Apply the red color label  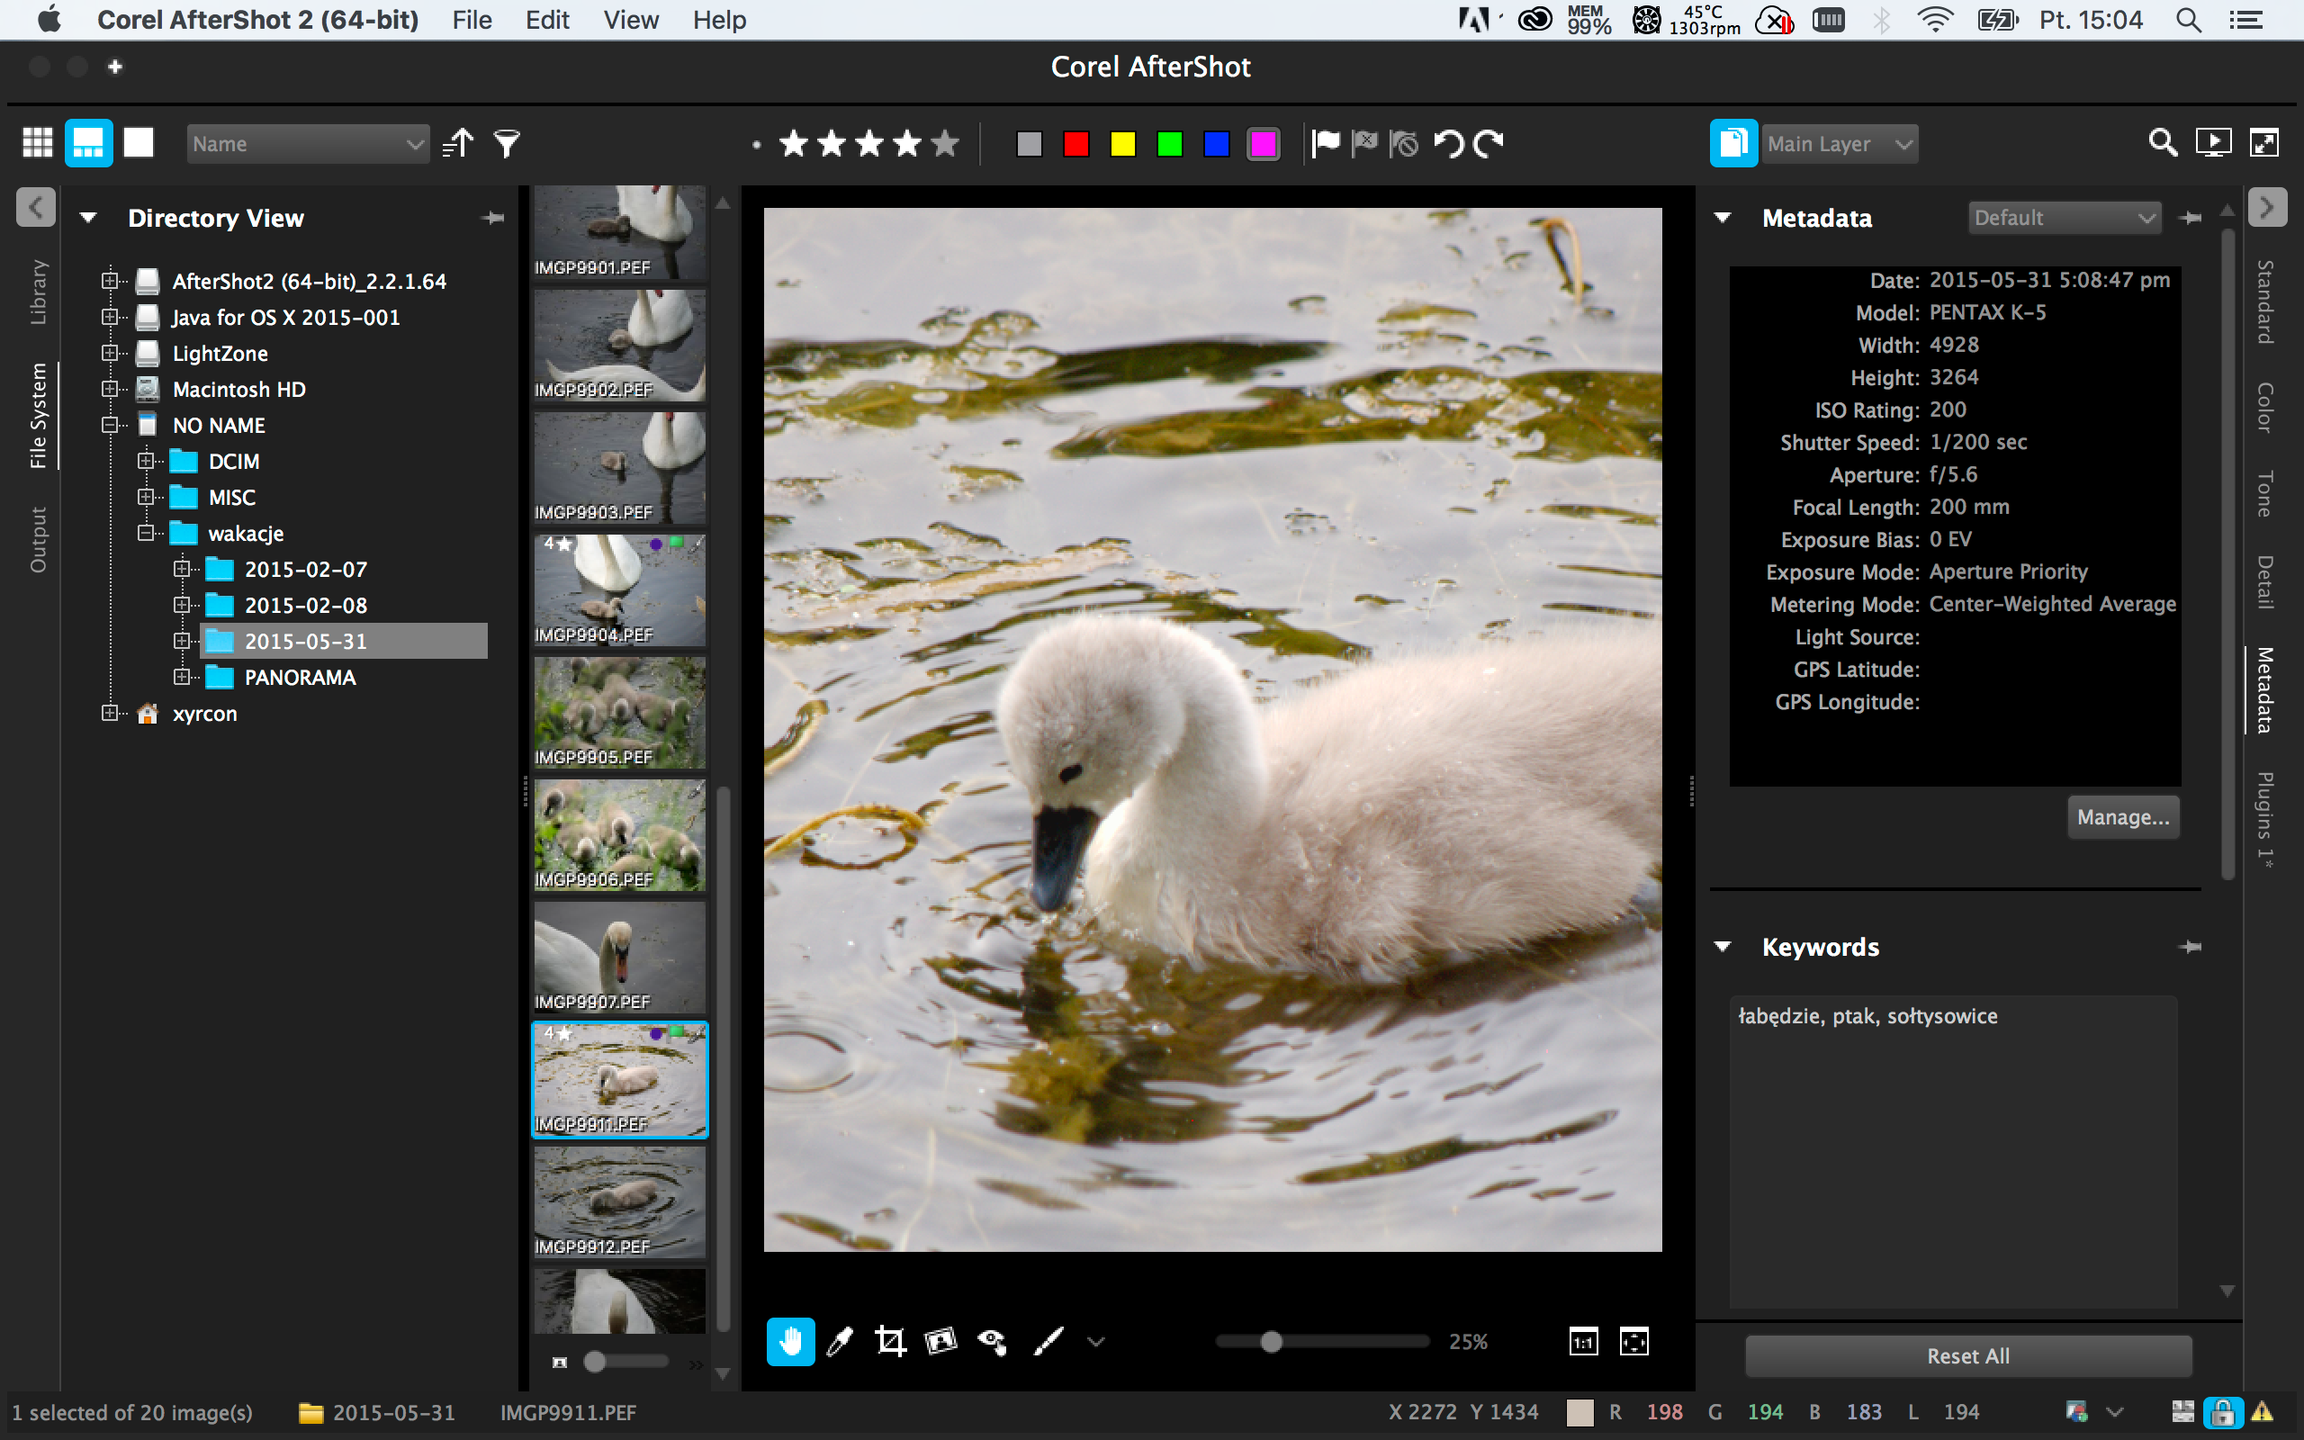[x=1076, y=144]
